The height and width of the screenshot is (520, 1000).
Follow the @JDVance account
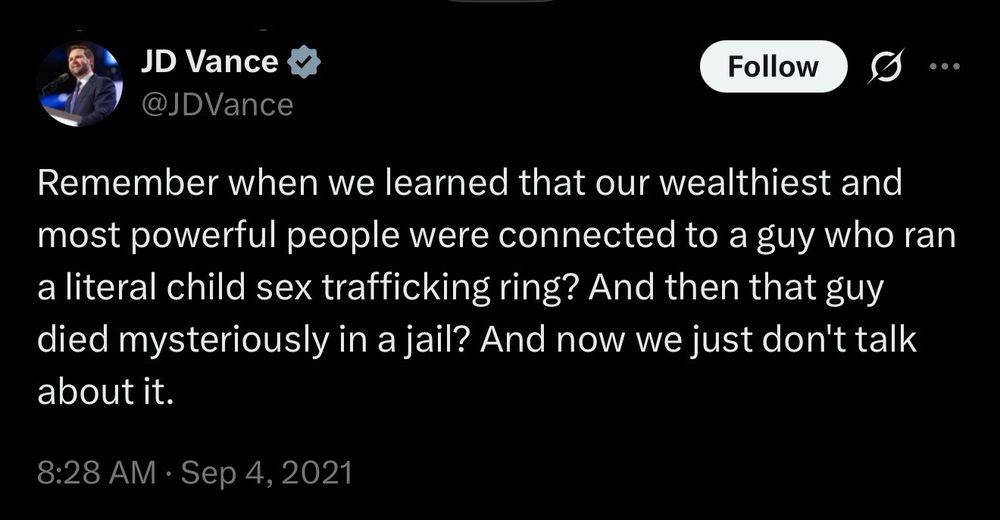pyautogui.click(x=773, y=67)
